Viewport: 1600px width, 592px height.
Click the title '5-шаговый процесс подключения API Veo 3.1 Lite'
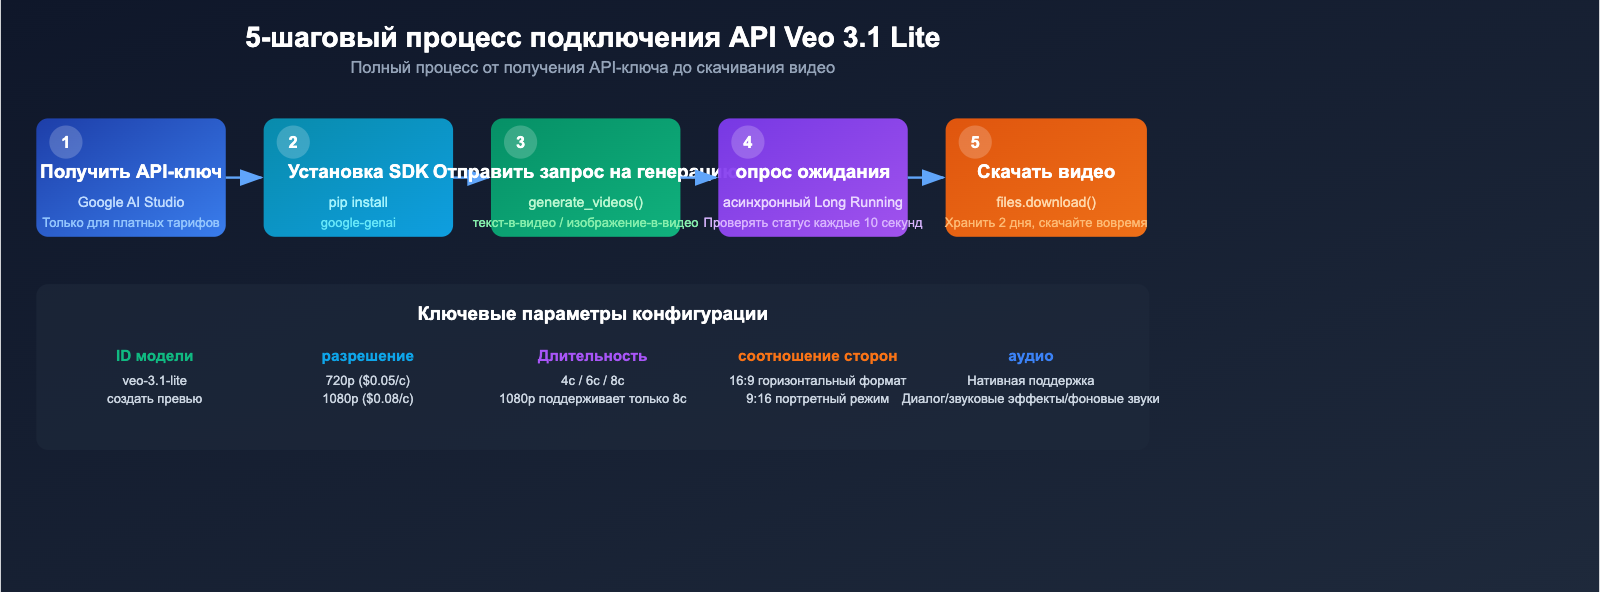tap(592, 38)
